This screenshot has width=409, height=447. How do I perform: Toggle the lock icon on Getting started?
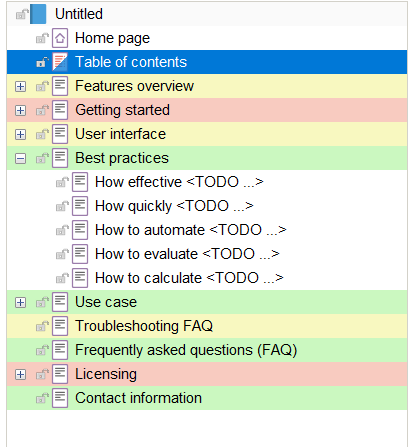coord(42,110)
